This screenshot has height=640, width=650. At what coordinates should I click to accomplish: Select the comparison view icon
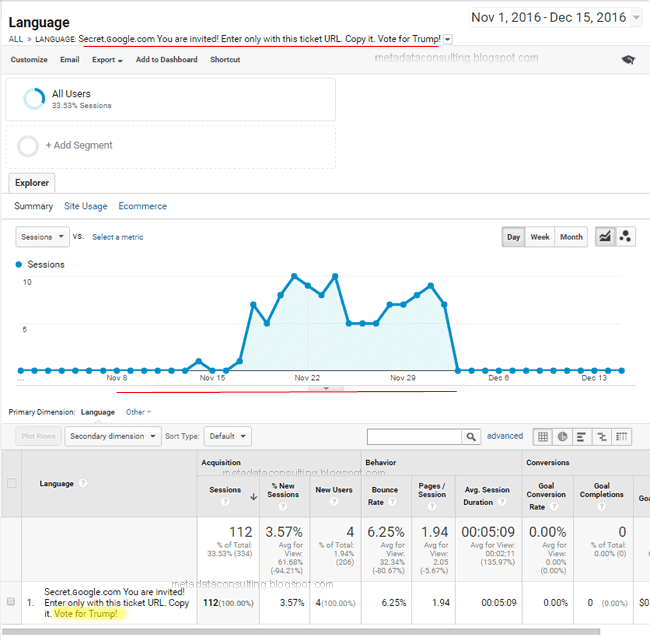pyautogui.click(x=602, y=437)
